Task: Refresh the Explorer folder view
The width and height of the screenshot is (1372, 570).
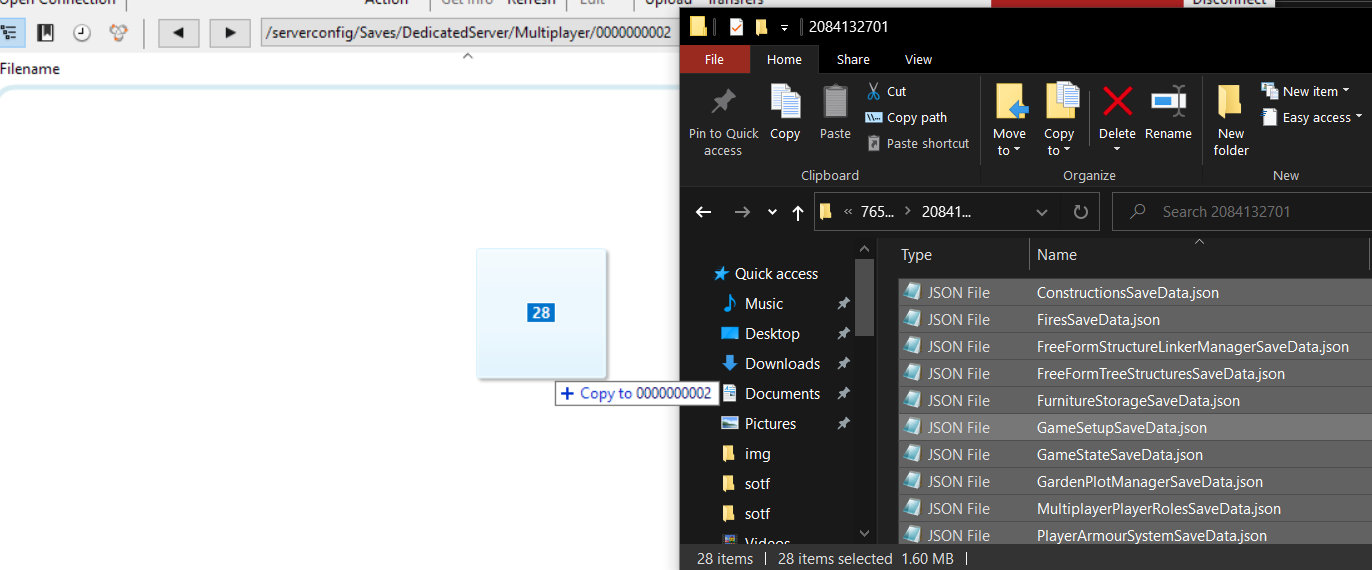Action: point(1080,212)
